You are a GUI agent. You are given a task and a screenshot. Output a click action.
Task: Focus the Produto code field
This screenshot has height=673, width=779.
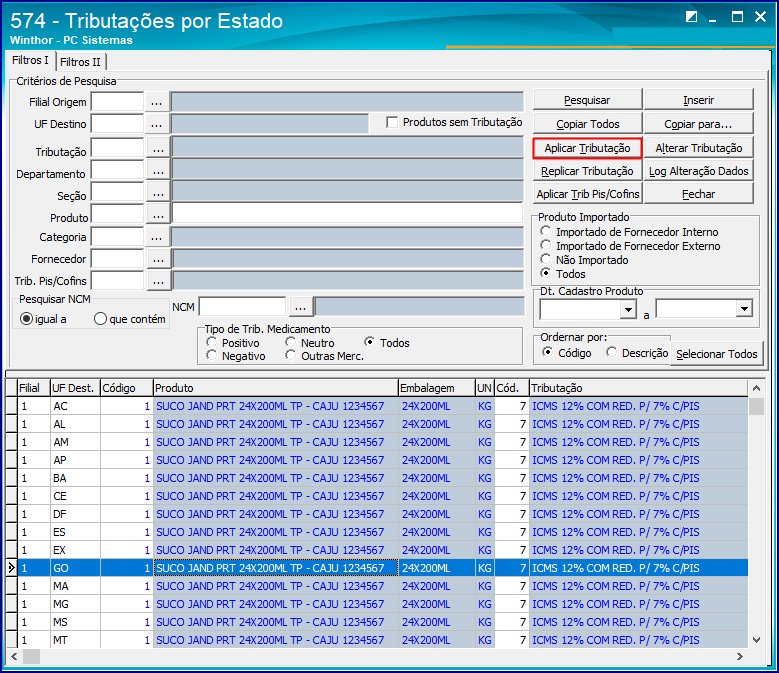(x=117, y=215)
